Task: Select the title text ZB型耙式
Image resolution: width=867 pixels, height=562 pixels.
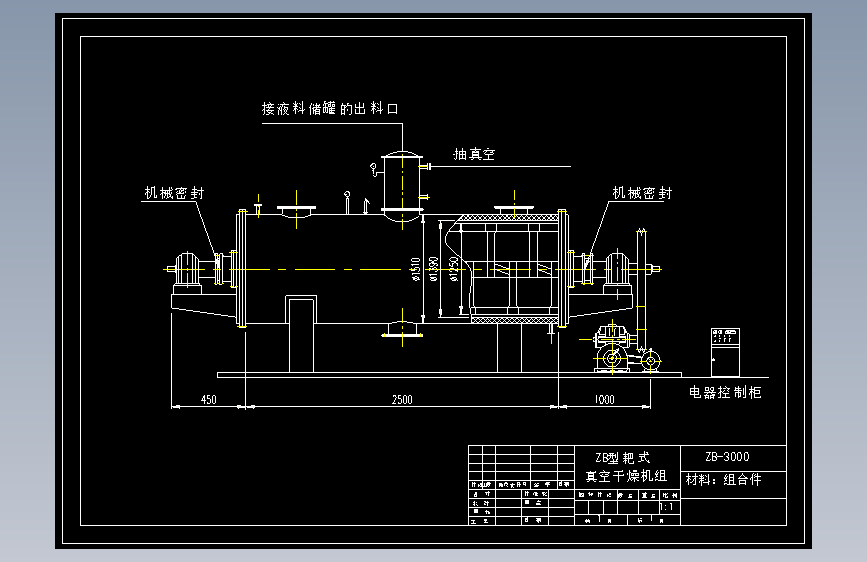Action: [623, 458]
